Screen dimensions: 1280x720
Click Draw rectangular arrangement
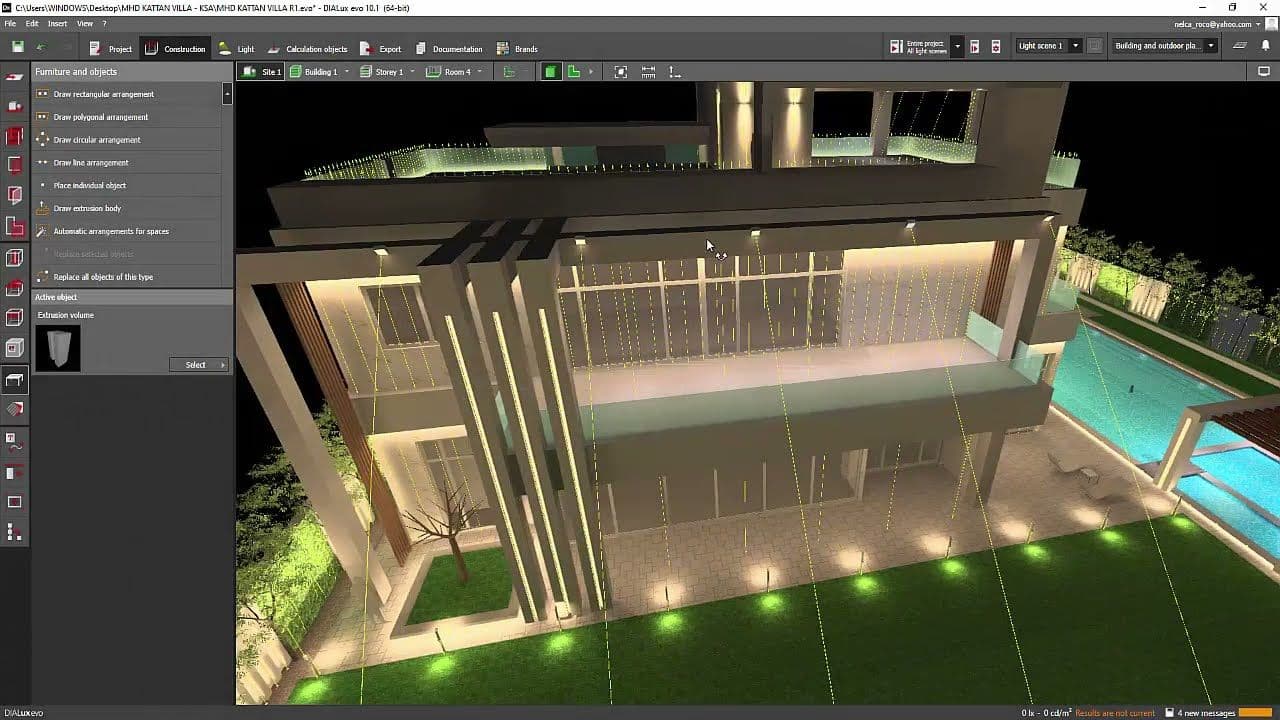point(104,94)
